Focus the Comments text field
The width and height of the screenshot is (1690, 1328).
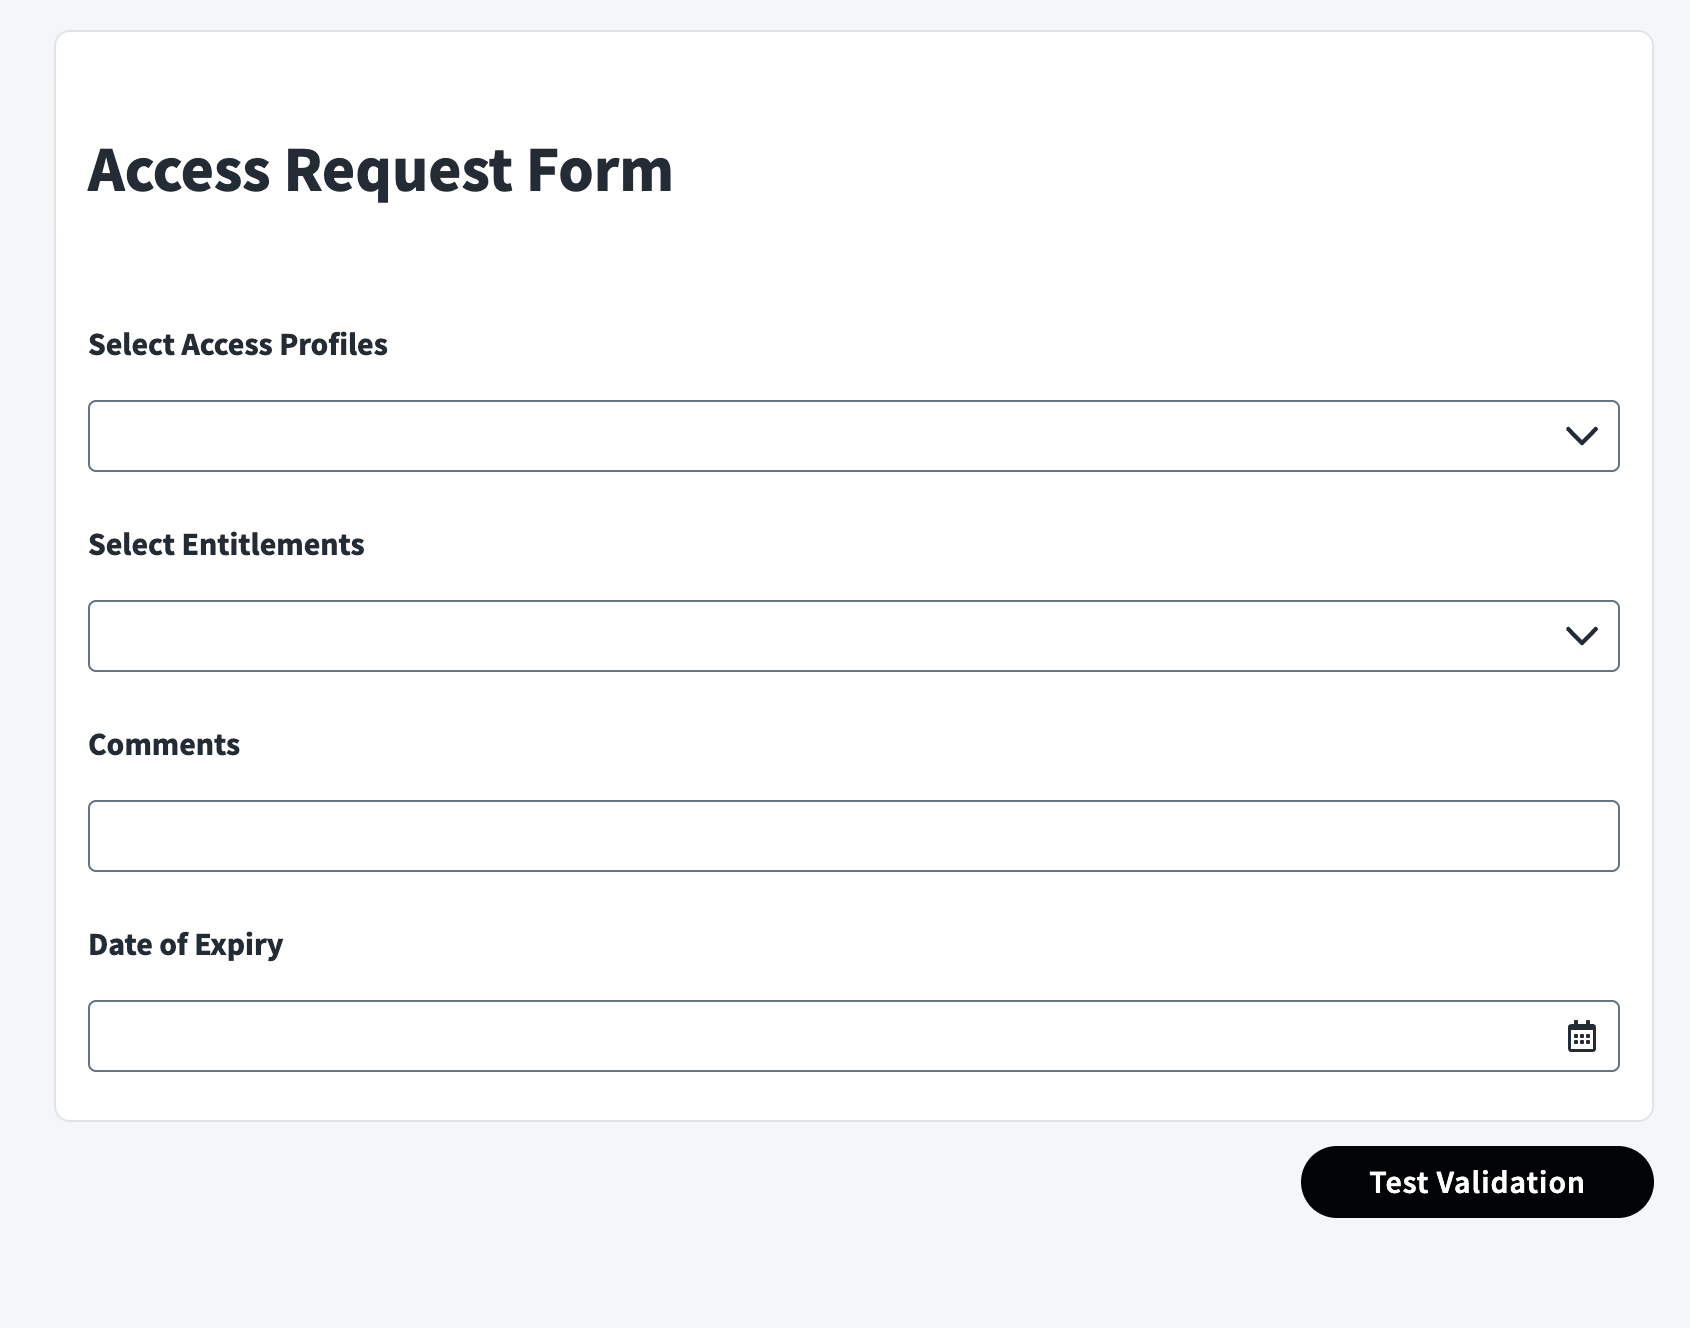click(x=853, y=836)
